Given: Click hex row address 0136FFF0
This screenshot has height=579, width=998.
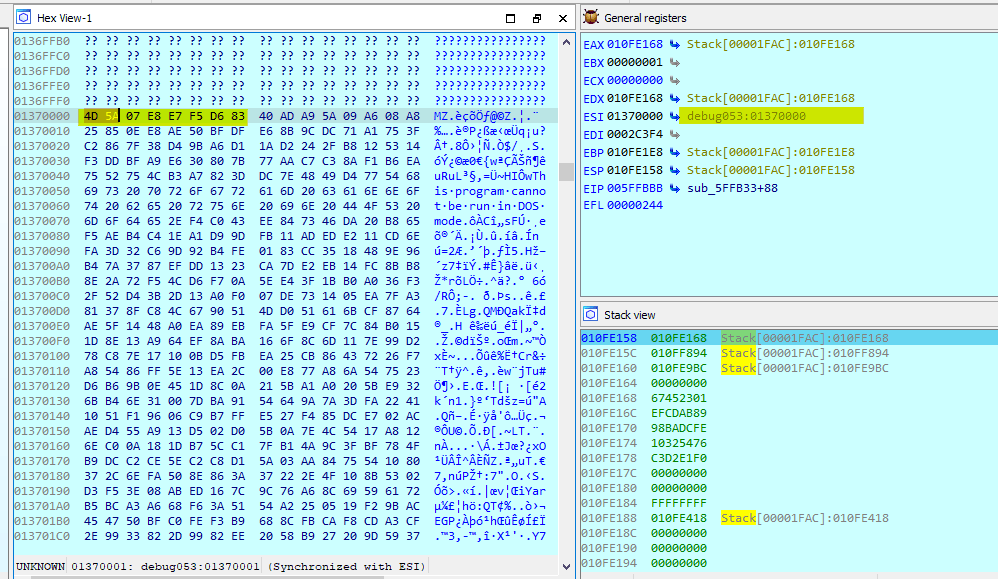Looking at the screenshot, I should [x=42, y=101].
